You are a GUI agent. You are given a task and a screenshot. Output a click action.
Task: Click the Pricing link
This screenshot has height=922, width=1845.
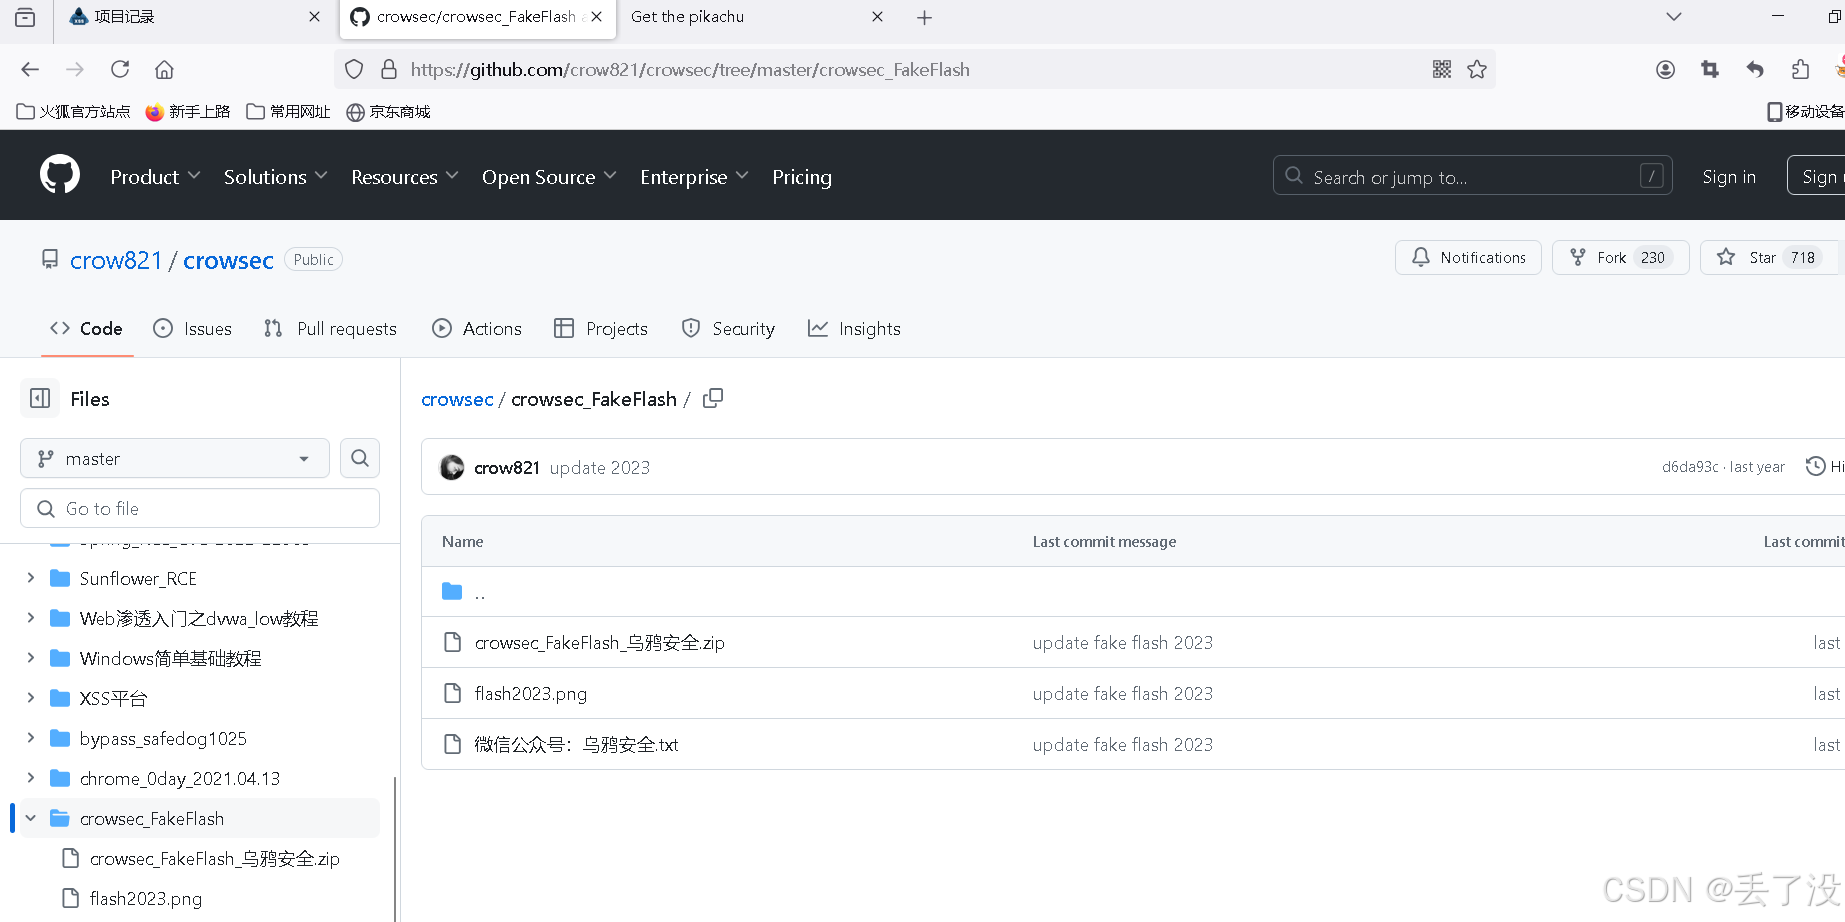[x=802, y=177]
